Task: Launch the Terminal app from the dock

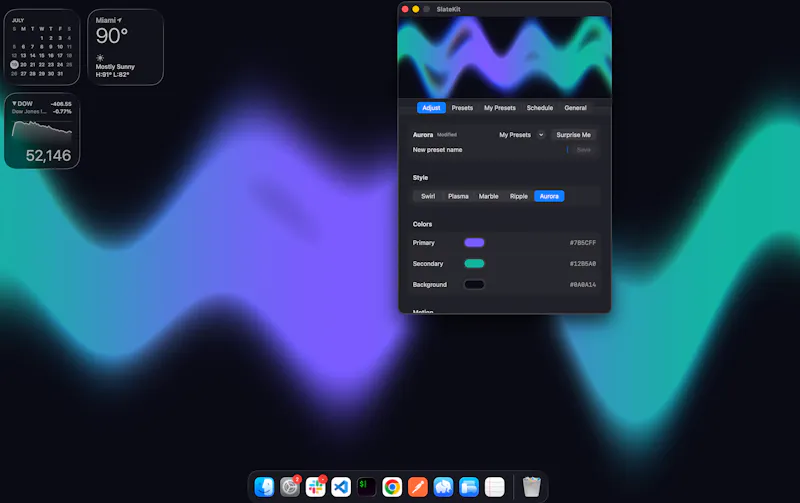Action: click(366, 487)
